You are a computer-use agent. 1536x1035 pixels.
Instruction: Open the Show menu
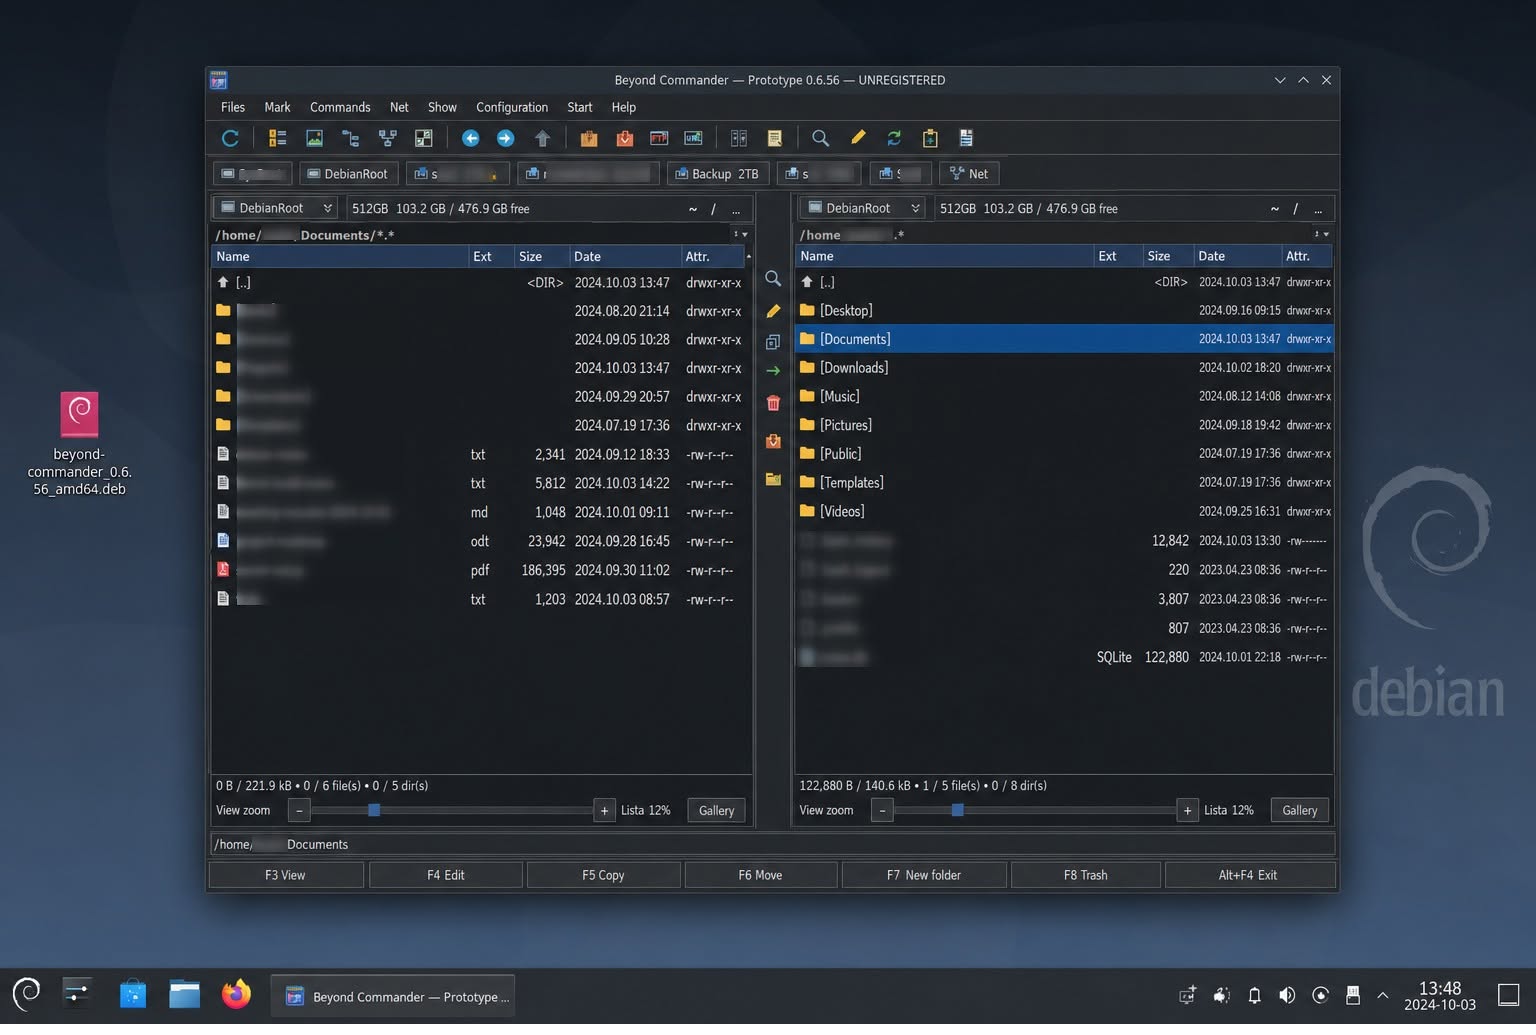(442, 107)
